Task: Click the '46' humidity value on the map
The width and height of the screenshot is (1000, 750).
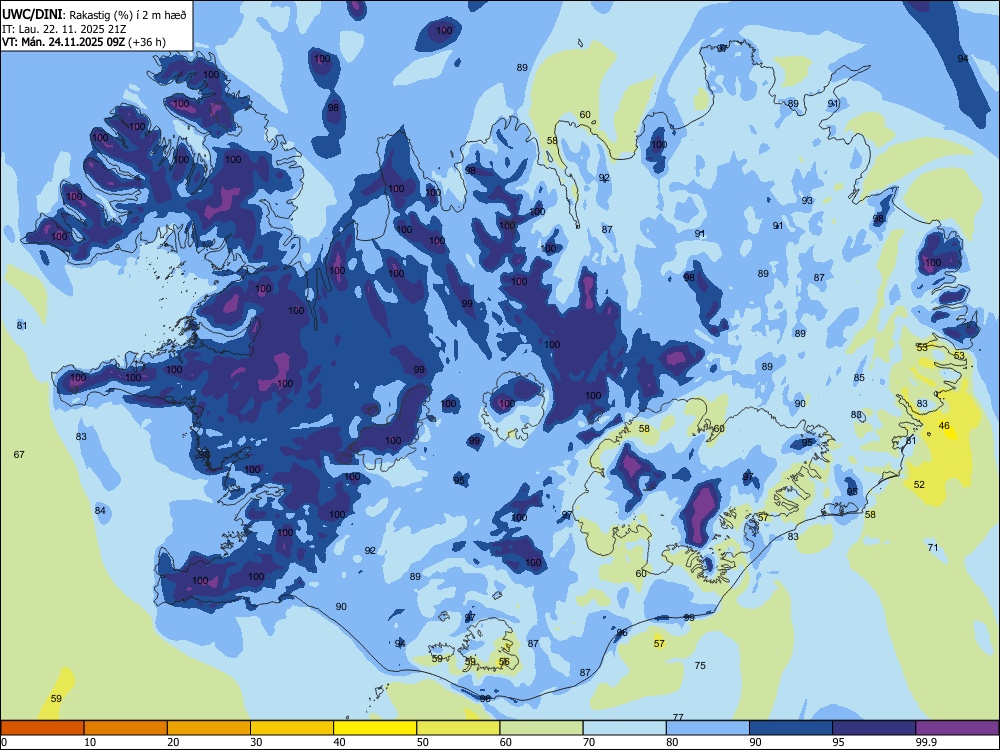Action: pyautogui.click(x=945, y=425)
